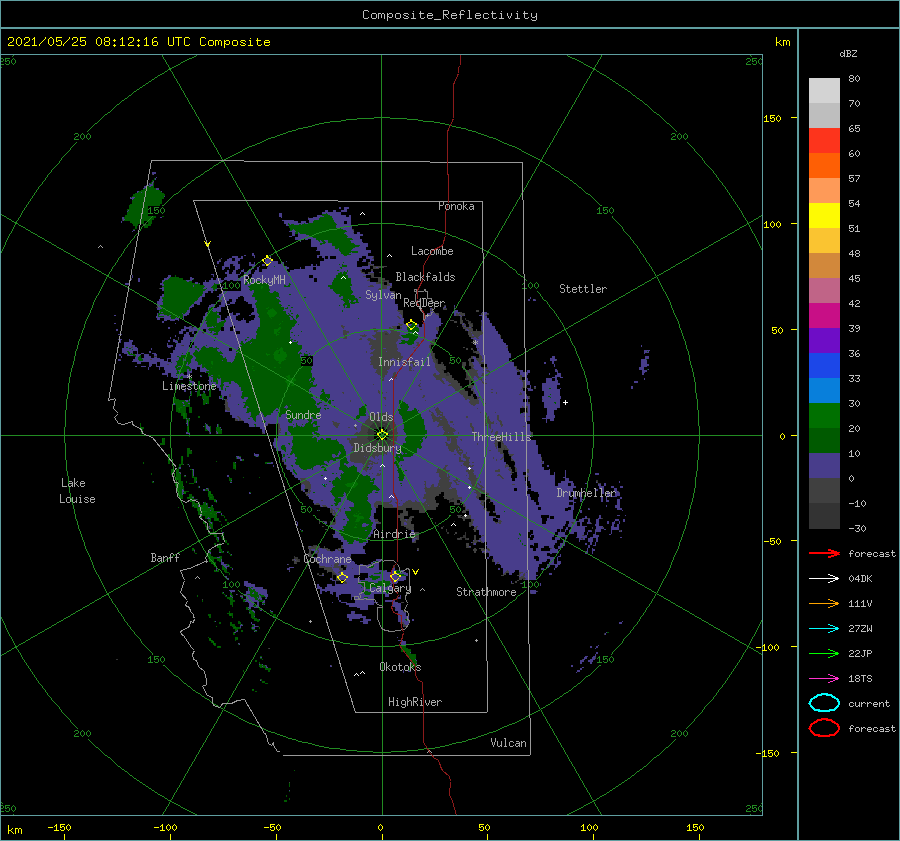The image size is (900, 841).
Task: Click the Didsbury label
Action: [x=378, y=448]
